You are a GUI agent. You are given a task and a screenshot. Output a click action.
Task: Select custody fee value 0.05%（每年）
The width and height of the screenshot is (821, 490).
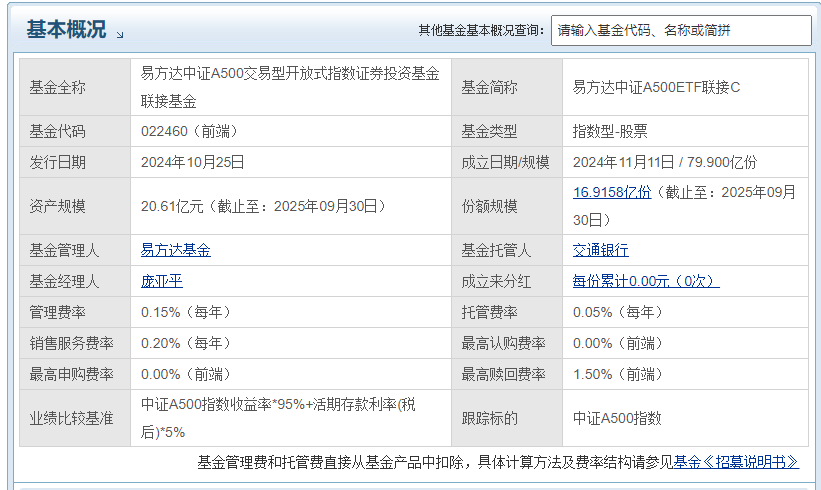618,313
